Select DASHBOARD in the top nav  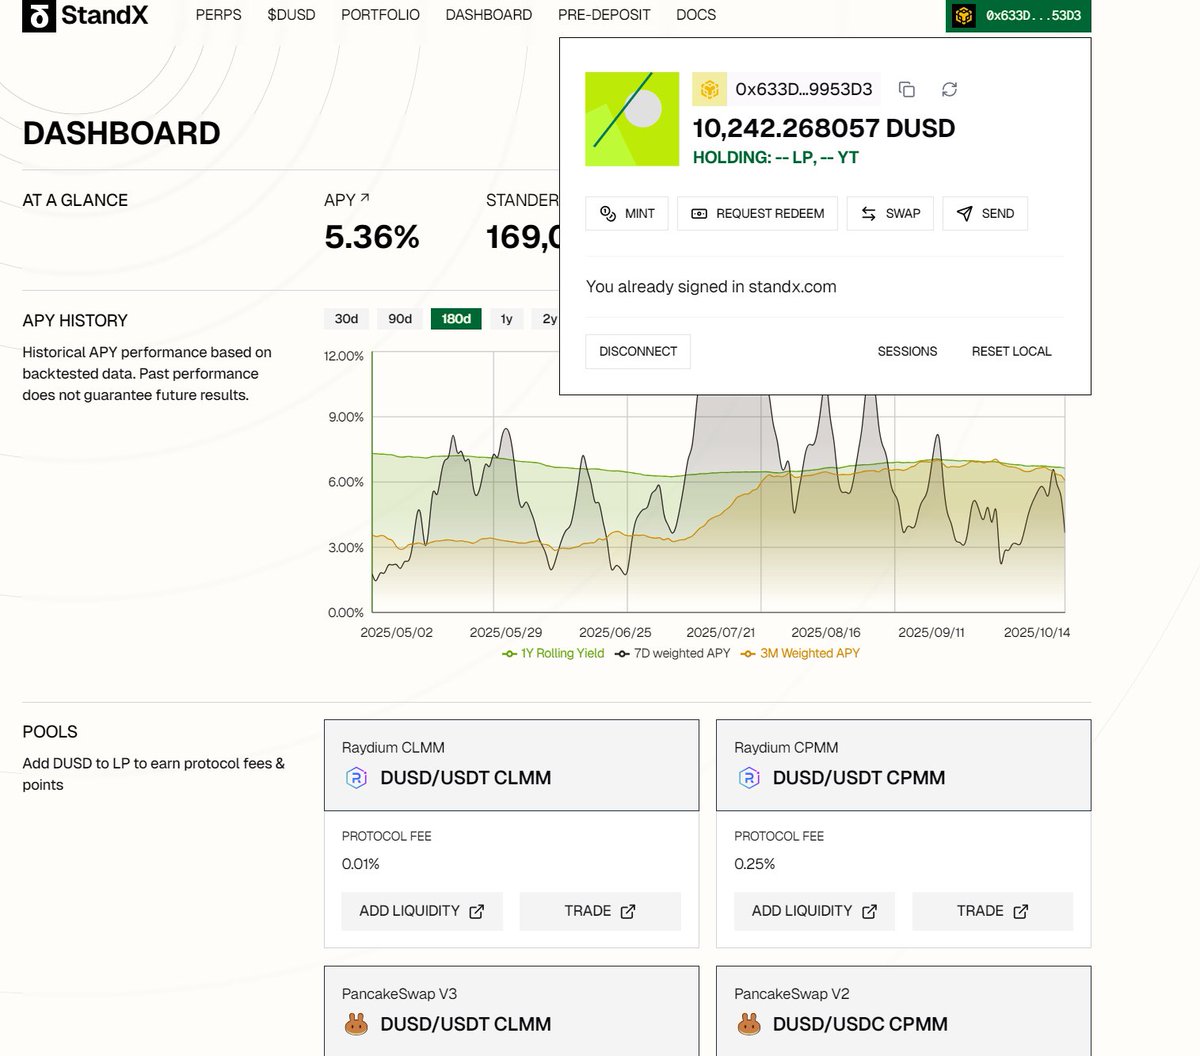[x=489, y=15]
